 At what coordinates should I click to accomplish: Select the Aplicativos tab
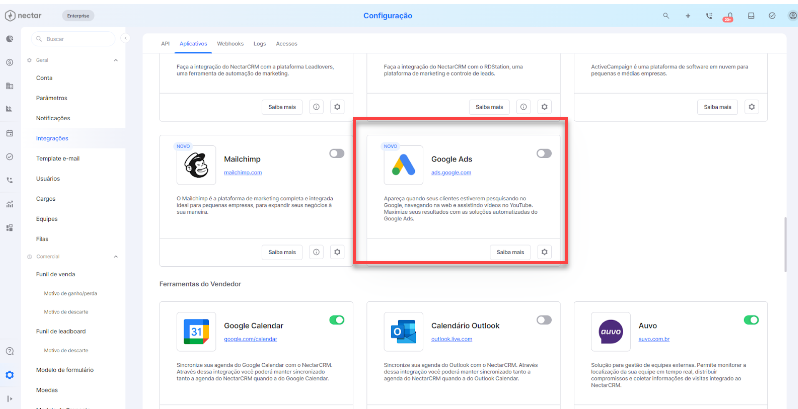point(193,44)
